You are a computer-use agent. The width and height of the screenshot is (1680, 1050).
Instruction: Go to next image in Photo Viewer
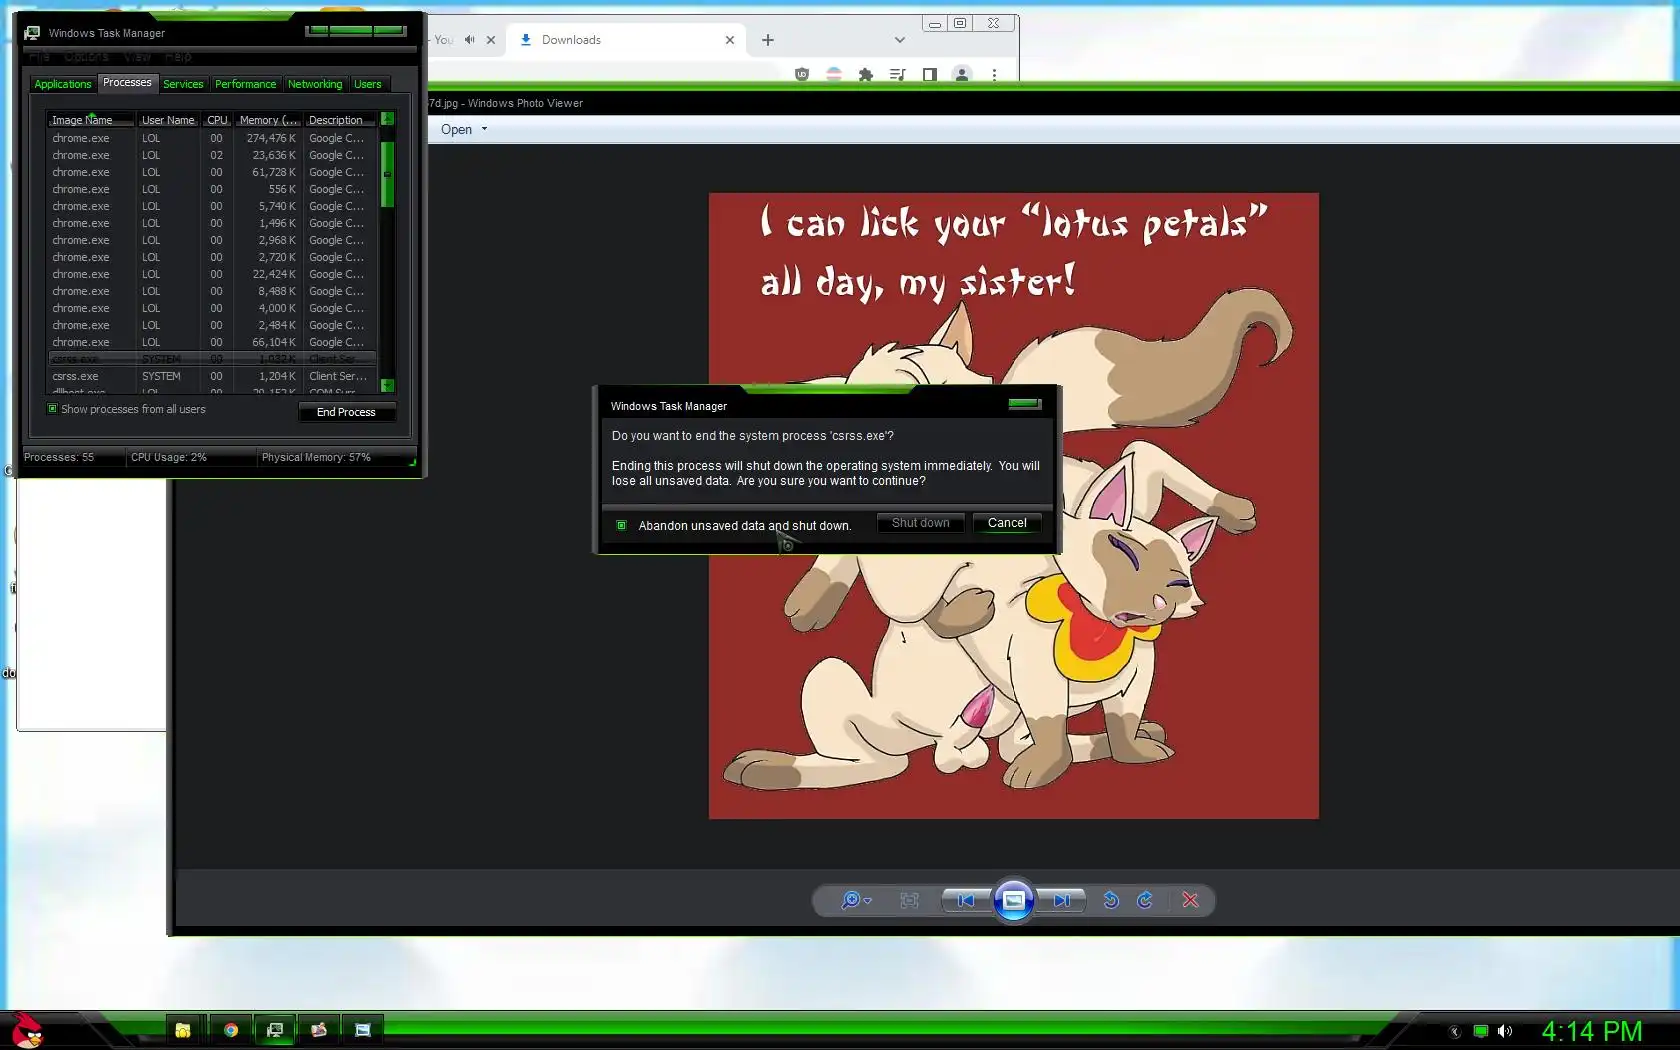(1061, 900)
